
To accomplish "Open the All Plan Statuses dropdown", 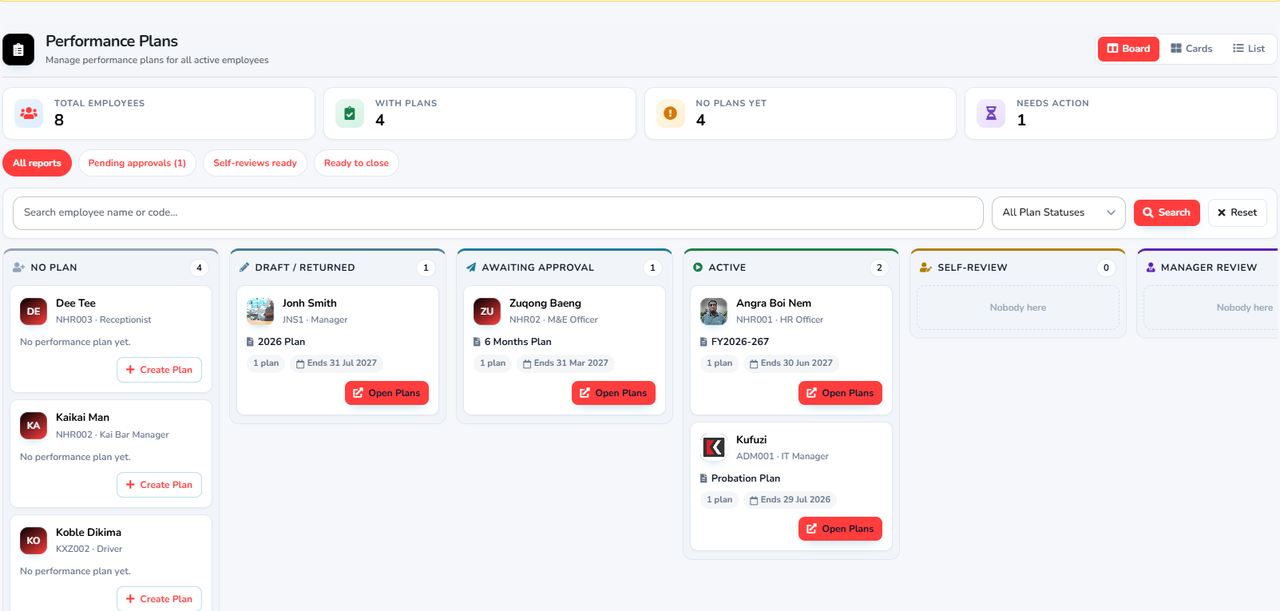I will point(1059,213).
